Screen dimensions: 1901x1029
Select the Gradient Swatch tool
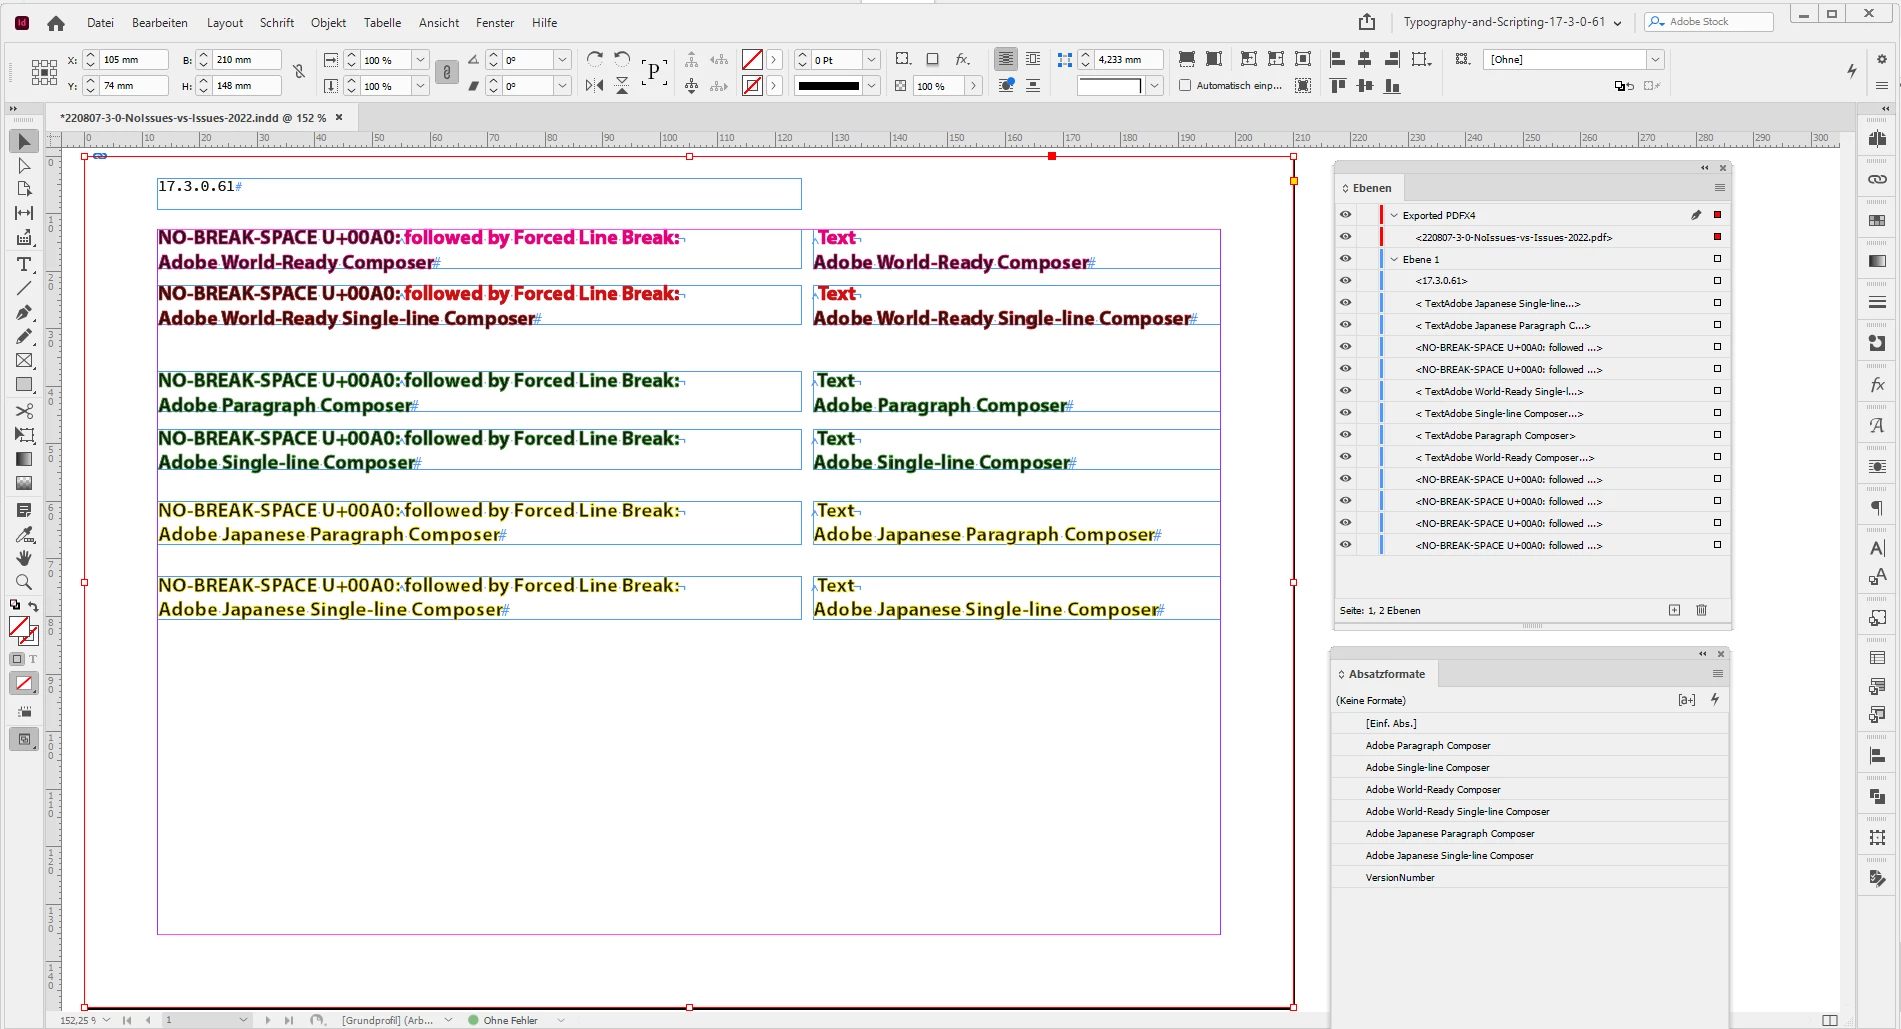[x=24, y=459]
